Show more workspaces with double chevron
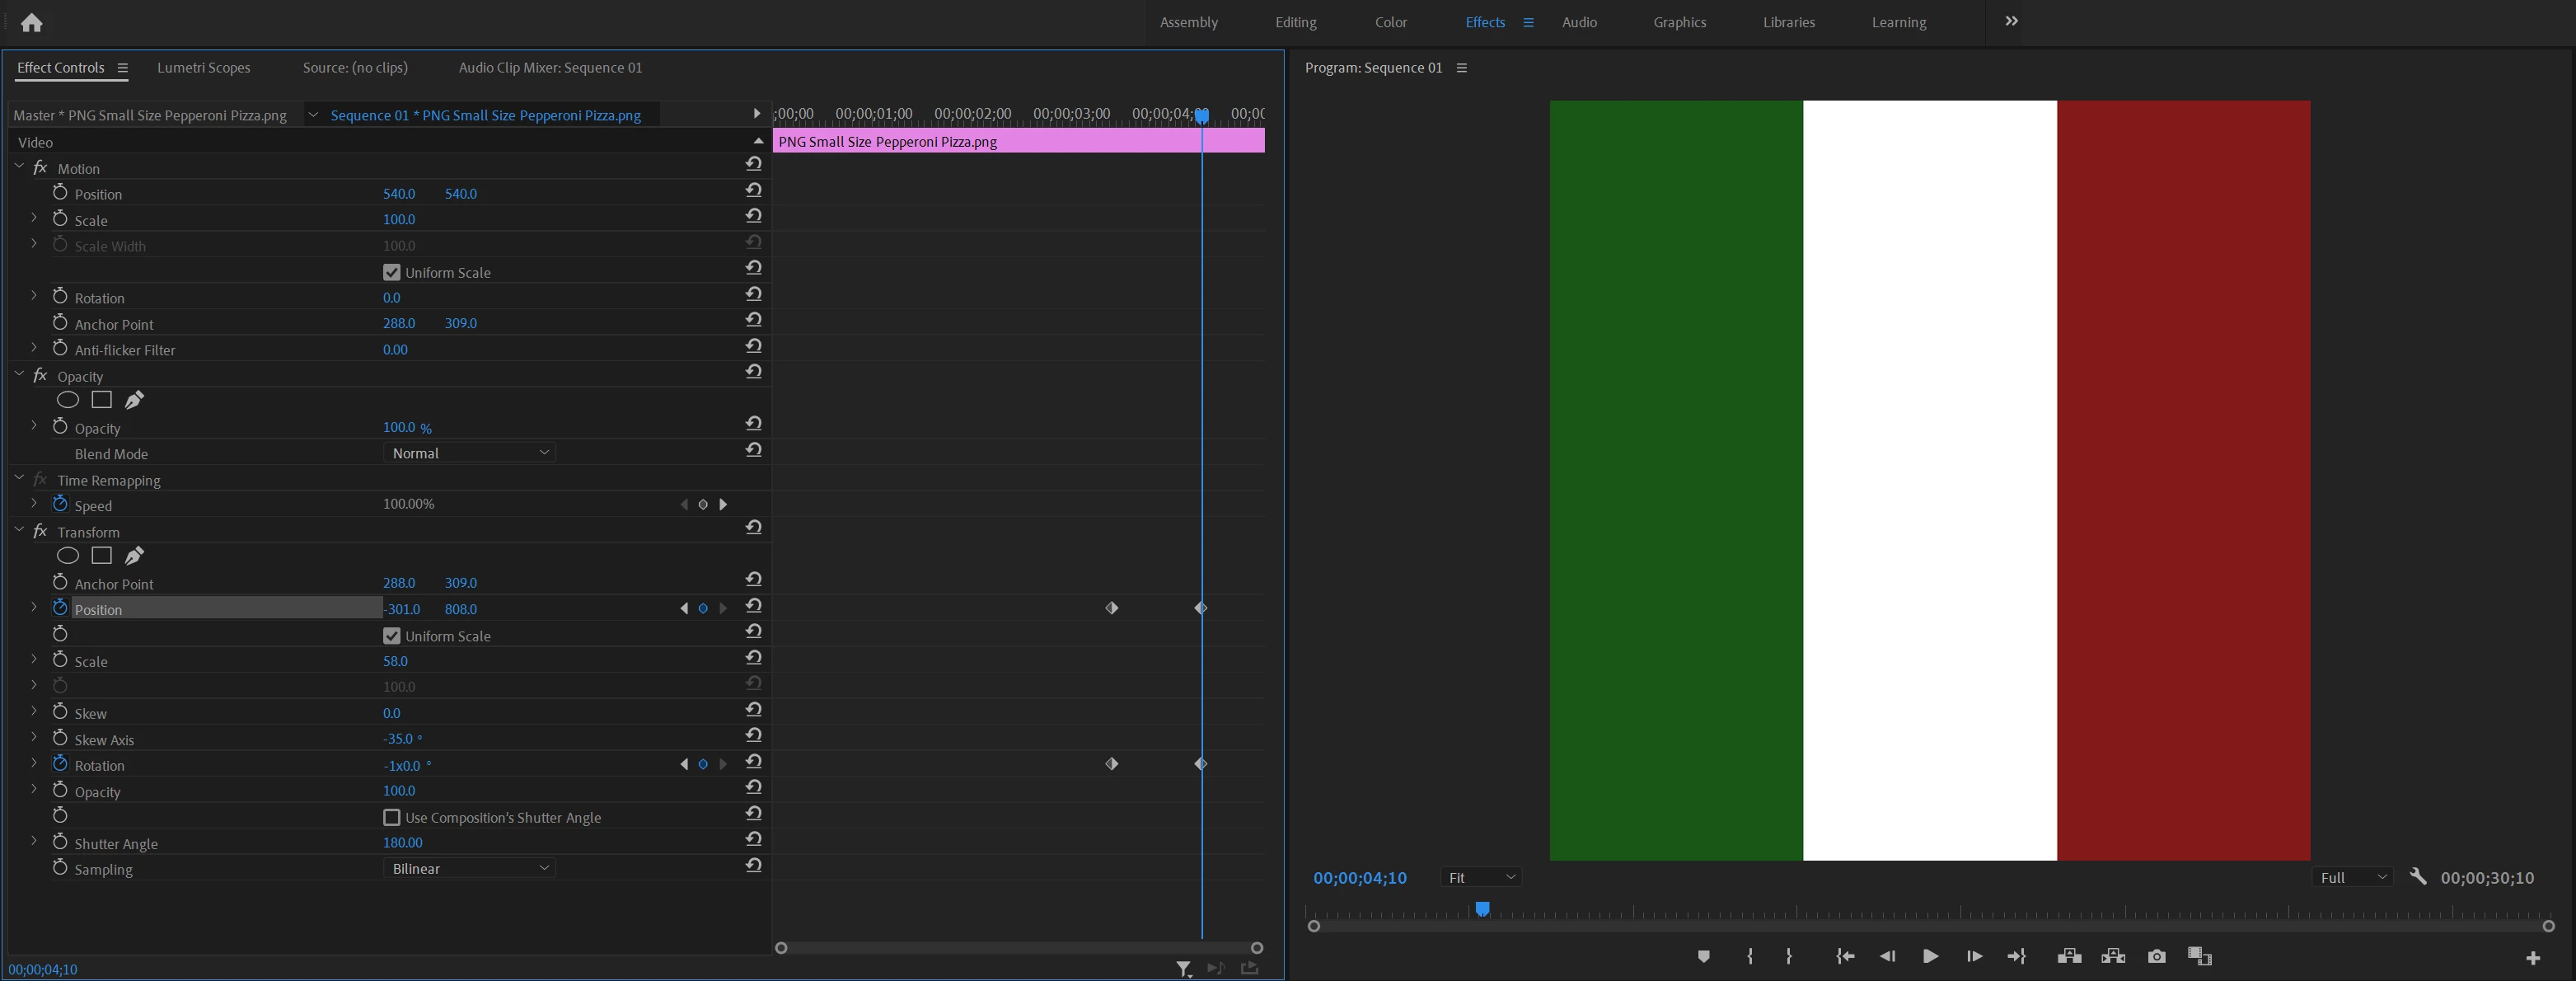Screen dimensions: 2576x981 coord(2011,21)
